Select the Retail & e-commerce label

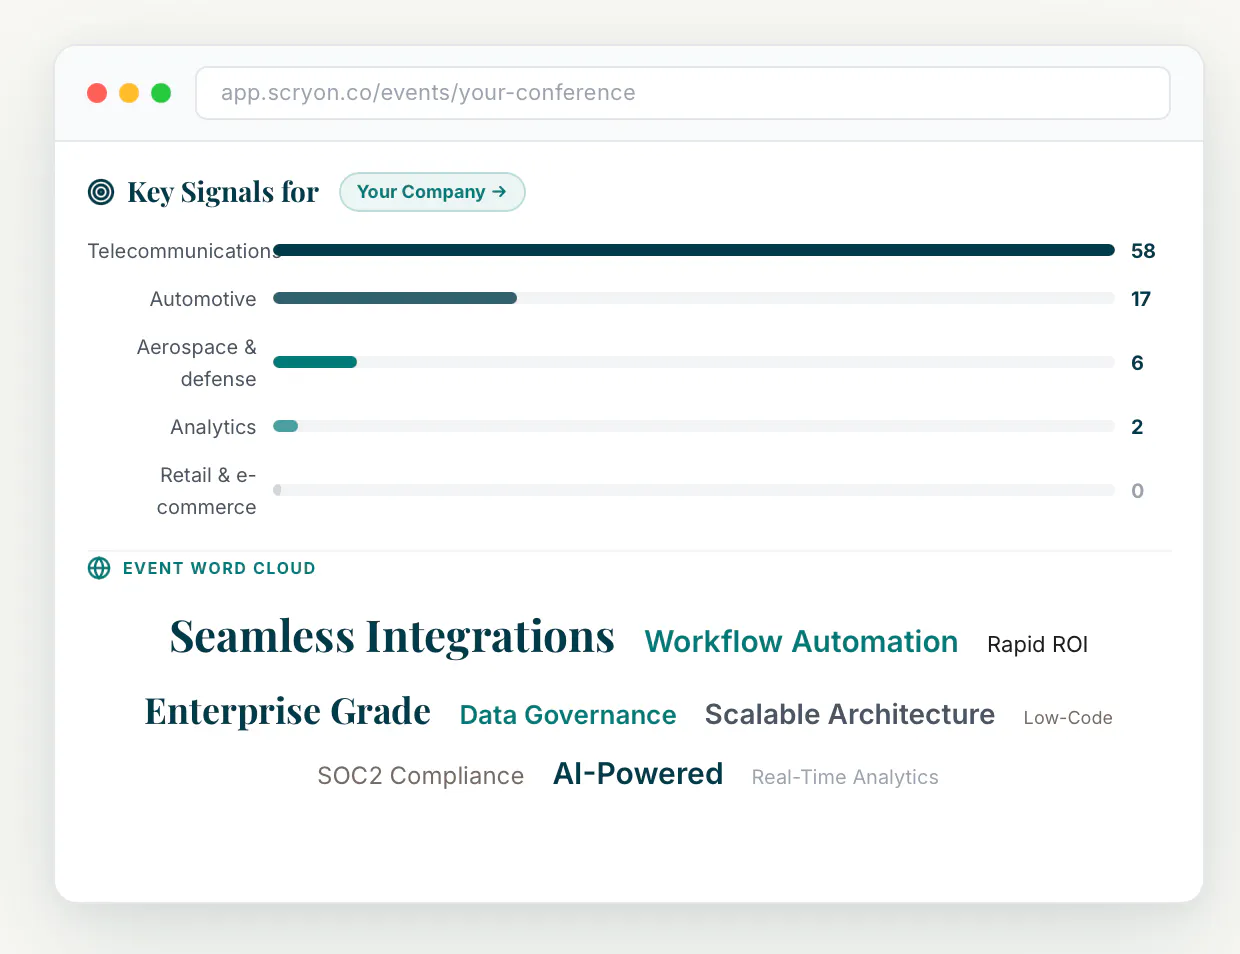click(x=207, y=491)
